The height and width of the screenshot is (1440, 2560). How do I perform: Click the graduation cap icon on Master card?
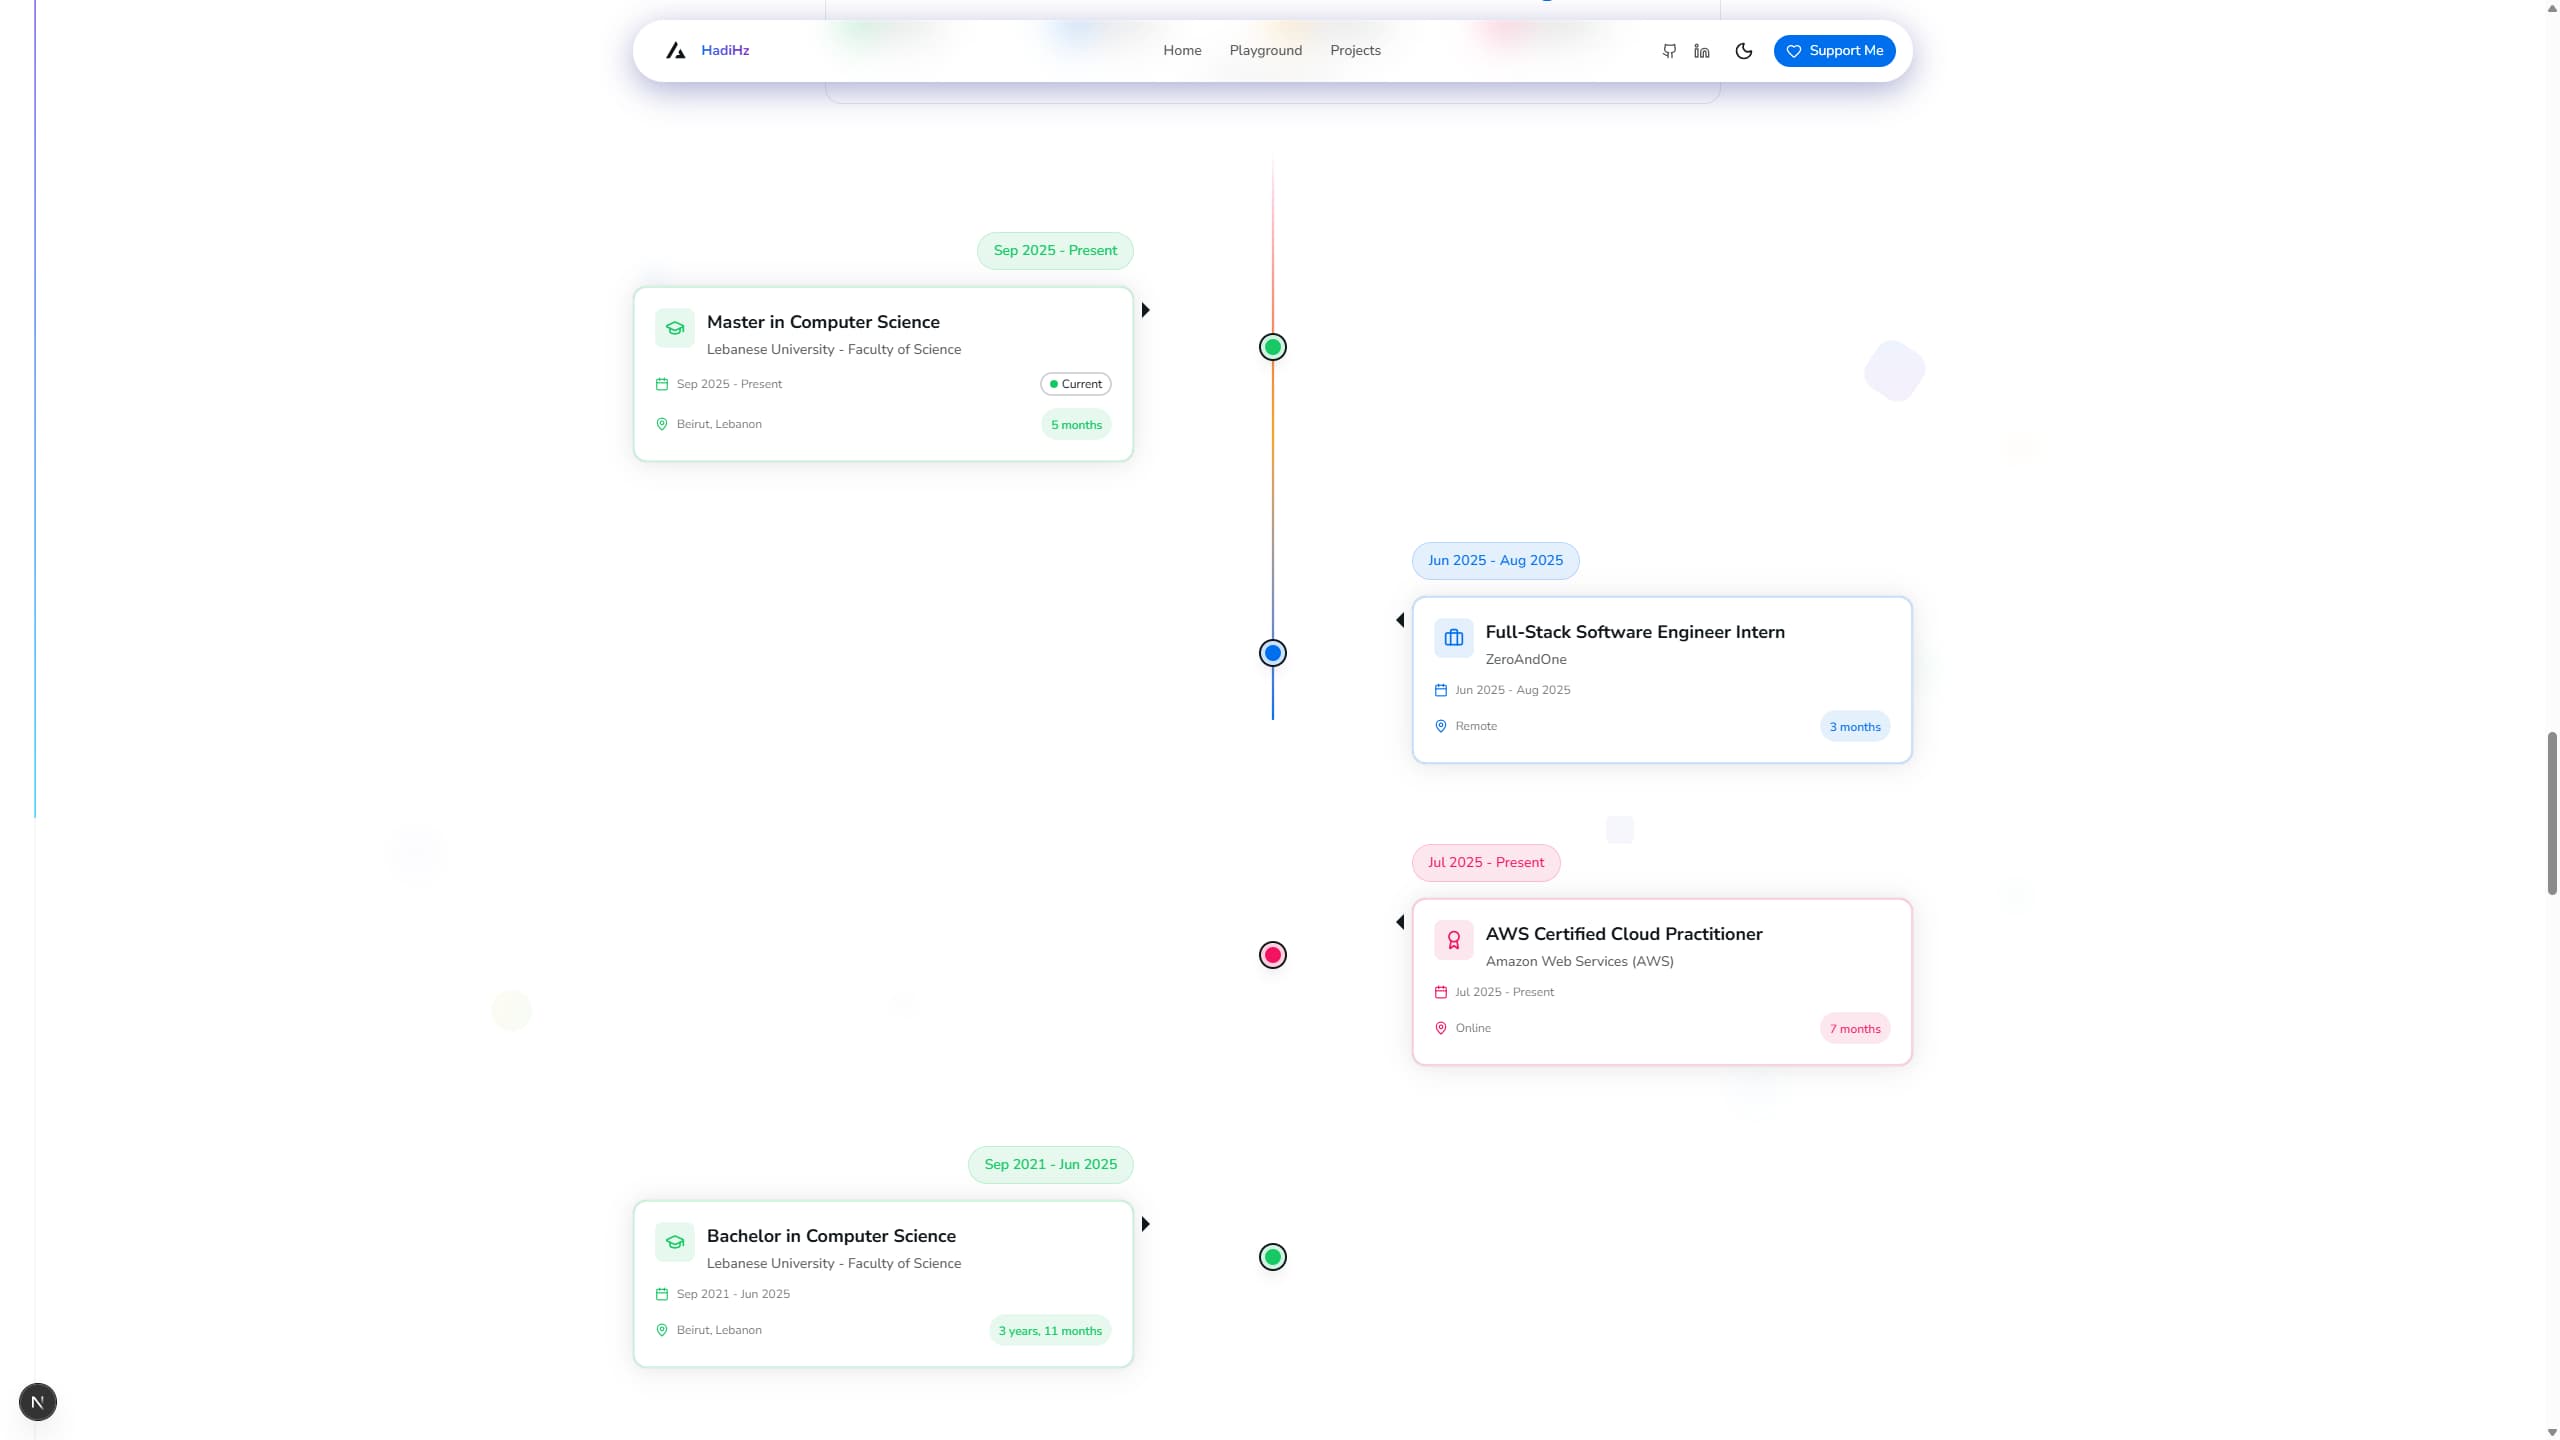coord(674,328)
